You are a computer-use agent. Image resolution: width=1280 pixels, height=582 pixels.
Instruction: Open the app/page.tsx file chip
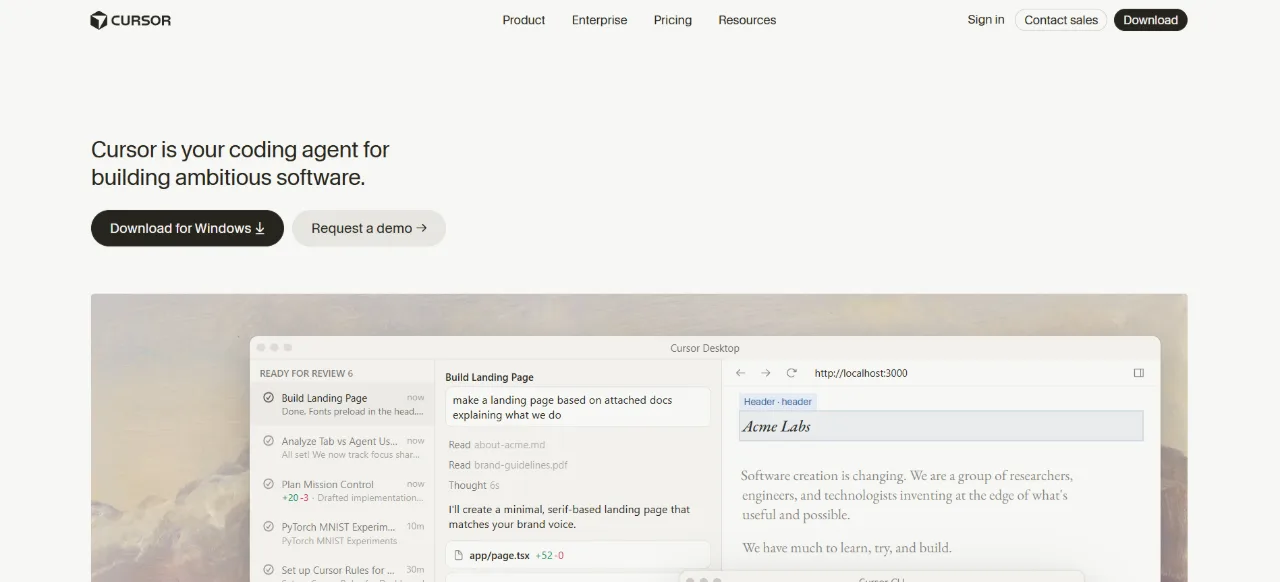[x=578, y=555]
